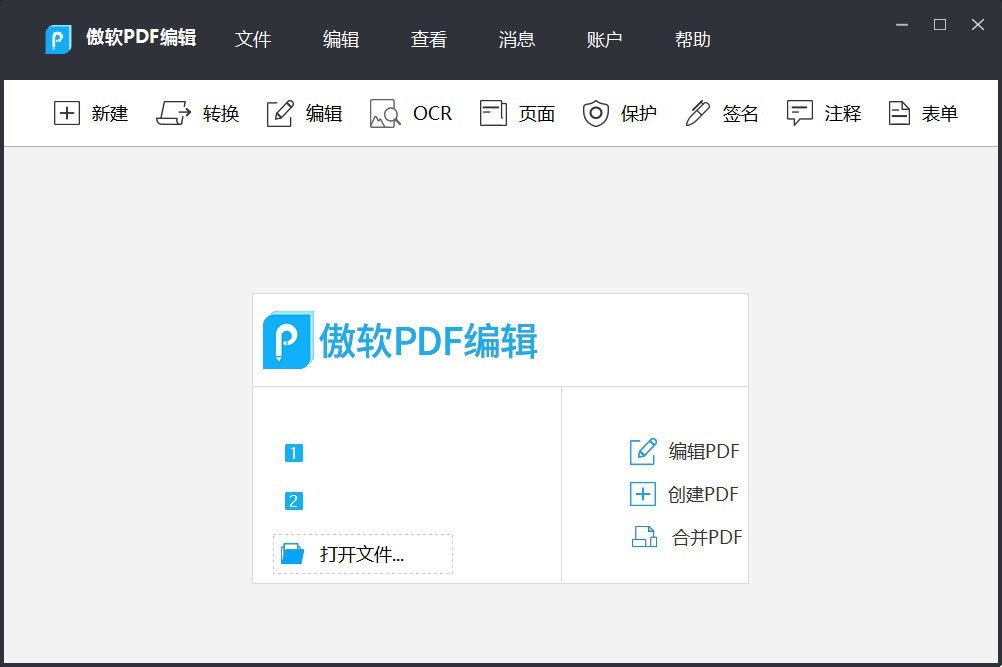Choose 编辑PDF in the start panel
The image size is (1002, 667).
[x=686, y=451]
